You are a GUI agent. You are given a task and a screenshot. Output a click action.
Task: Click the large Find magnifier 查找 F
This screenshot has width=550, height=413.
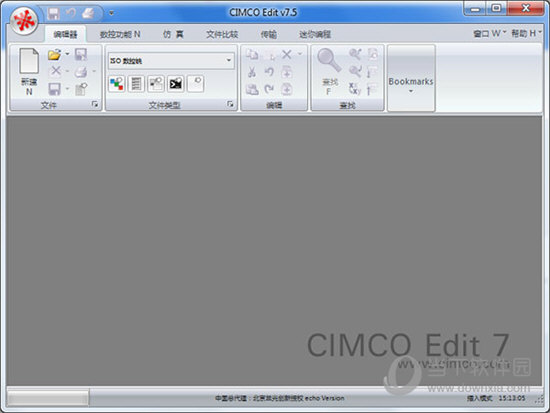tap(329, 72)
